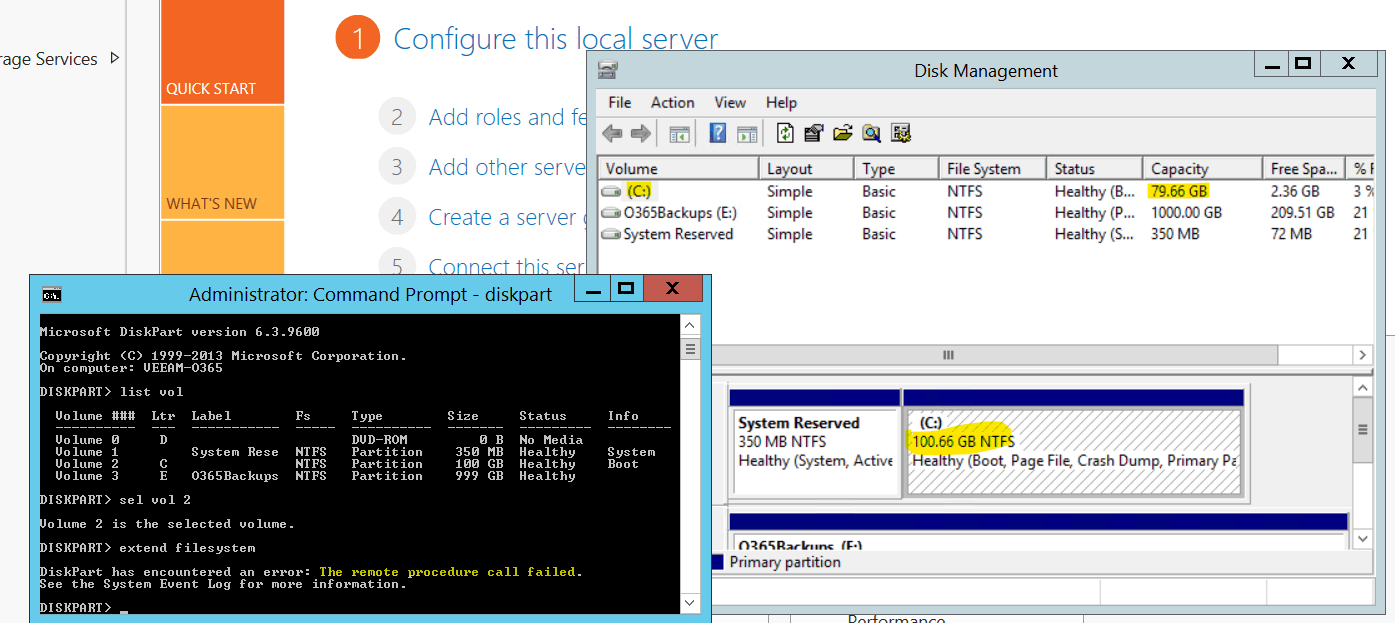Click the 2.36 GB free space cell

pyautogui.click(x=1295, y=191)
